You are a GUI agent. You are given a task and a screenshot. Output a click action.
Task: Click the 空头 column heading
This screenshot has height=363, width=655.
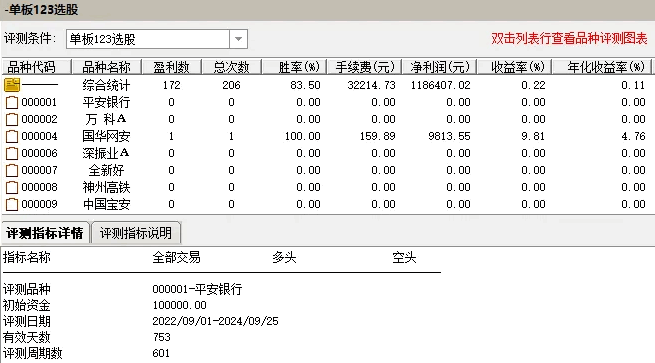[404, 258]
